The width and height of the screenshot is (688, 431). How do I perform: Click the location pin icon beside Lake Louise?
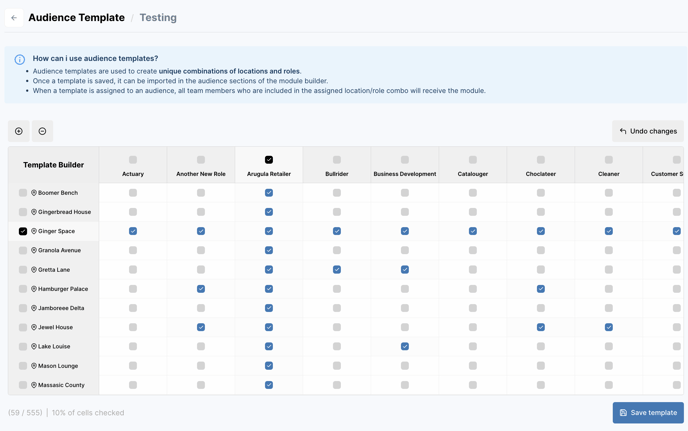[x=34, y=347]
